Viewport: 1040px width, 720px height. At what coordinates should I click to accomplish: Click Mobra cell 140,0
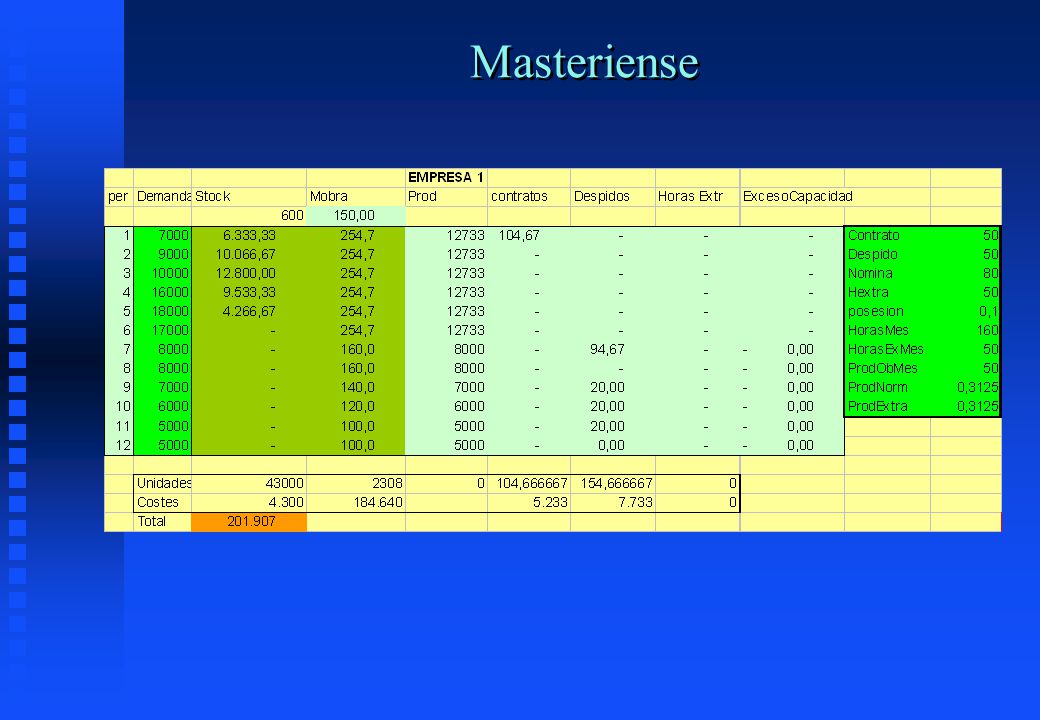356,387
